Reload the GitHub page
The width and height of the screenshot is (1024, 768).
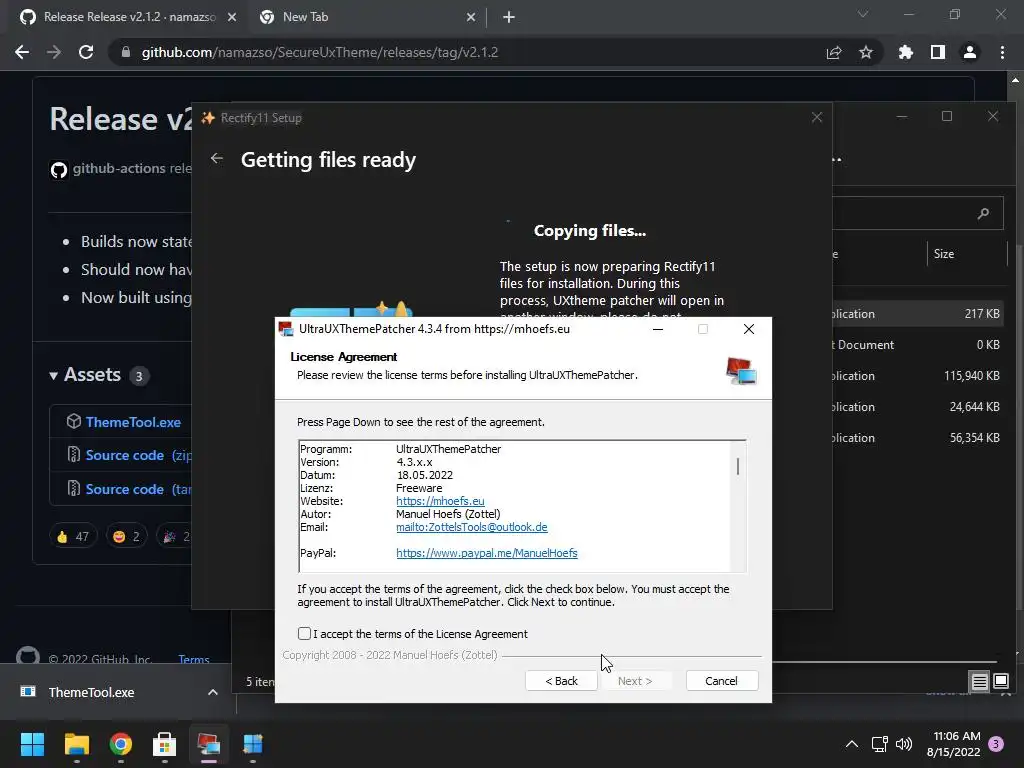coord(86,52)
